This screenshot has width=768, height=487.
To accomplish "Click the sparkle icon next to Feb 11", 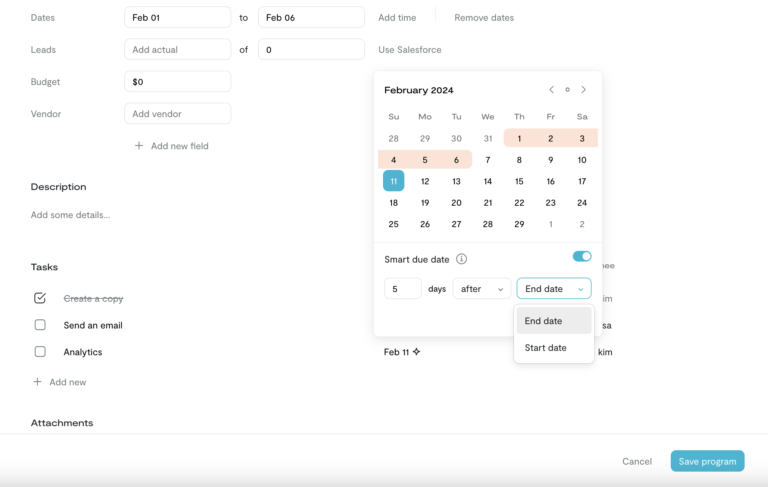I will [417, 352].
